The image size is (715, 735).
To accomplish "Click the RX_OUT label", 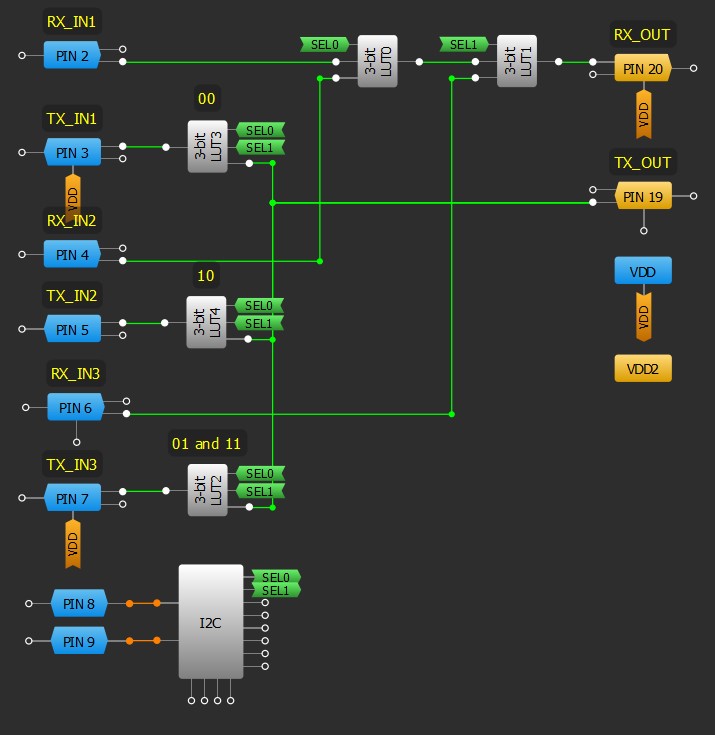I will 642,34.
